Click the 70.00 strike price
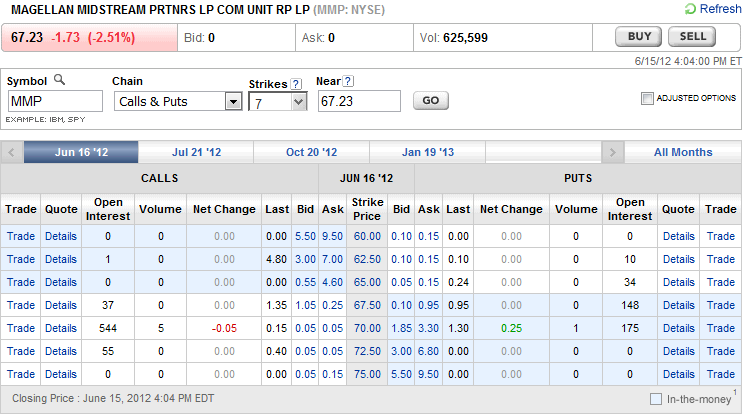The width and height of the screenshot is (744, 417). (x=367, y=328)
